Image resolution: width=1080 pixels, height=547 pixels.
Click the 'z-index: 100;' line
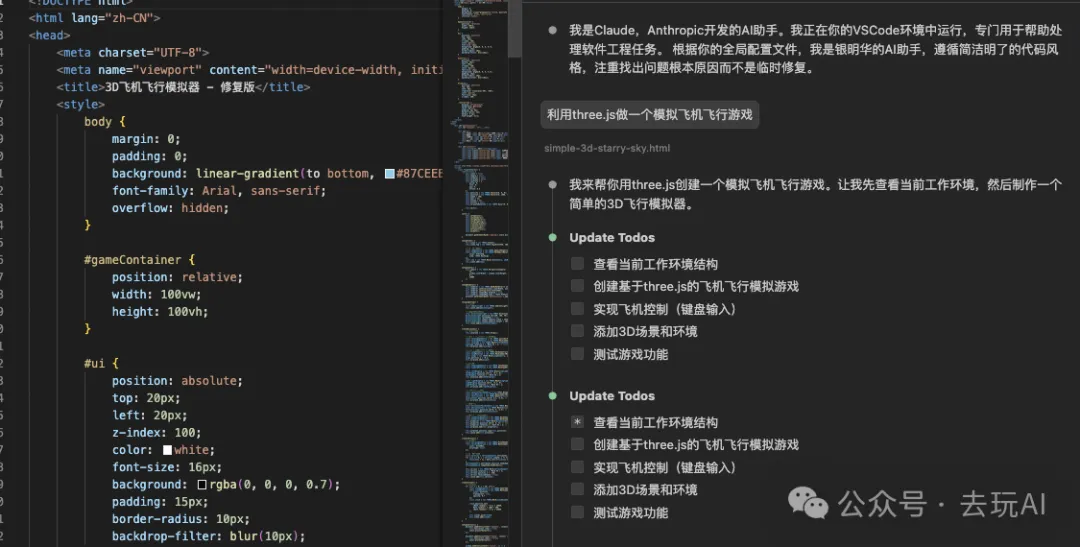(156, 433)
